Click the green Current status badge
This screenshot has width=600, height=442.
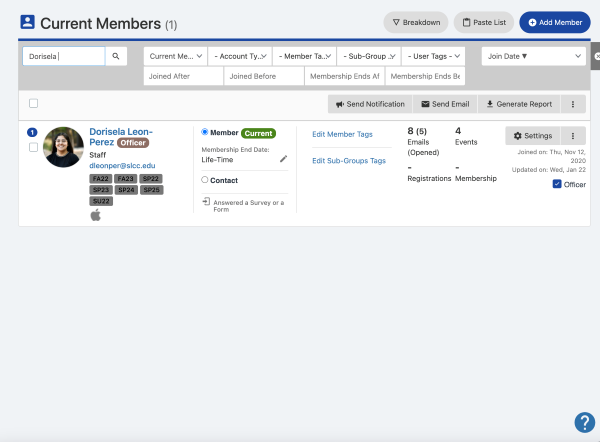coord(258,133)
